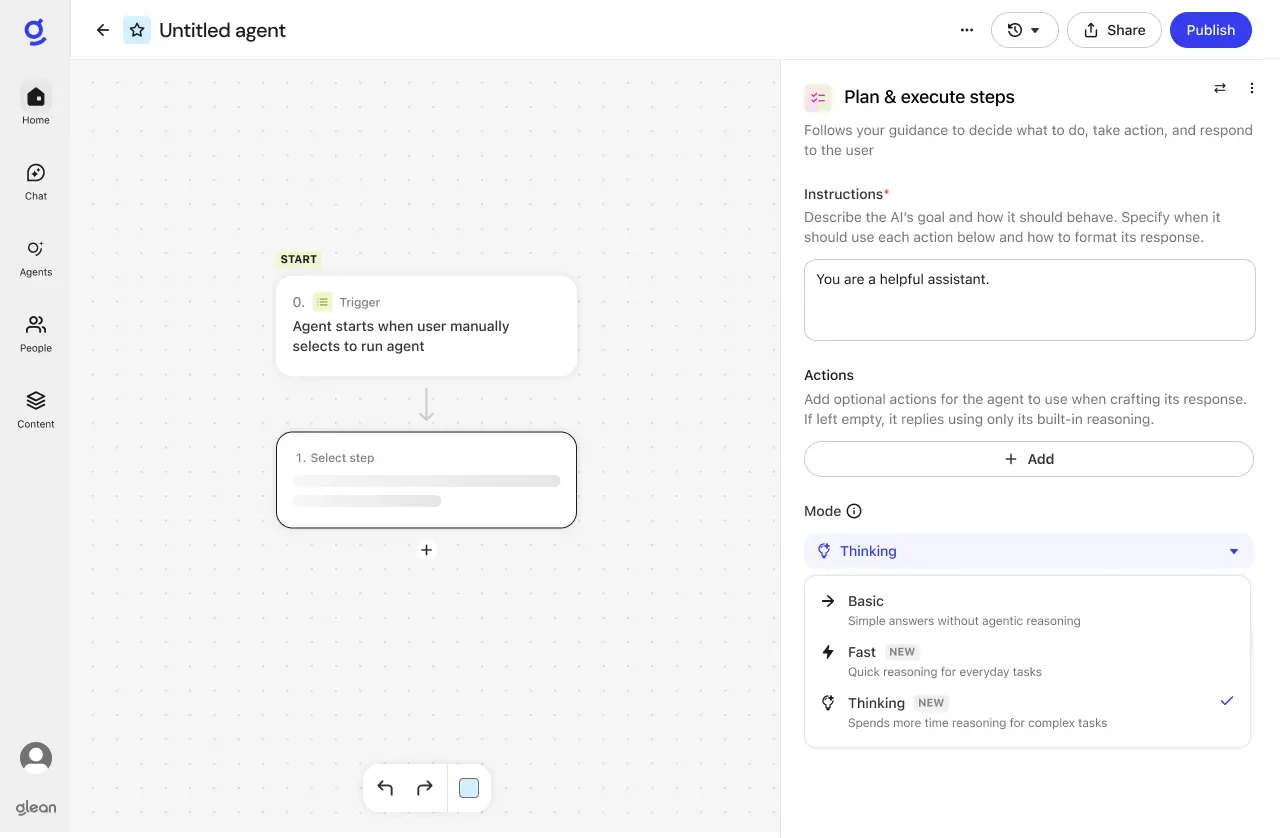The height and width of the screenshot is (838, 1280).
Task: Click the back arrow next to agent title
Action: [x=102, y=30]
